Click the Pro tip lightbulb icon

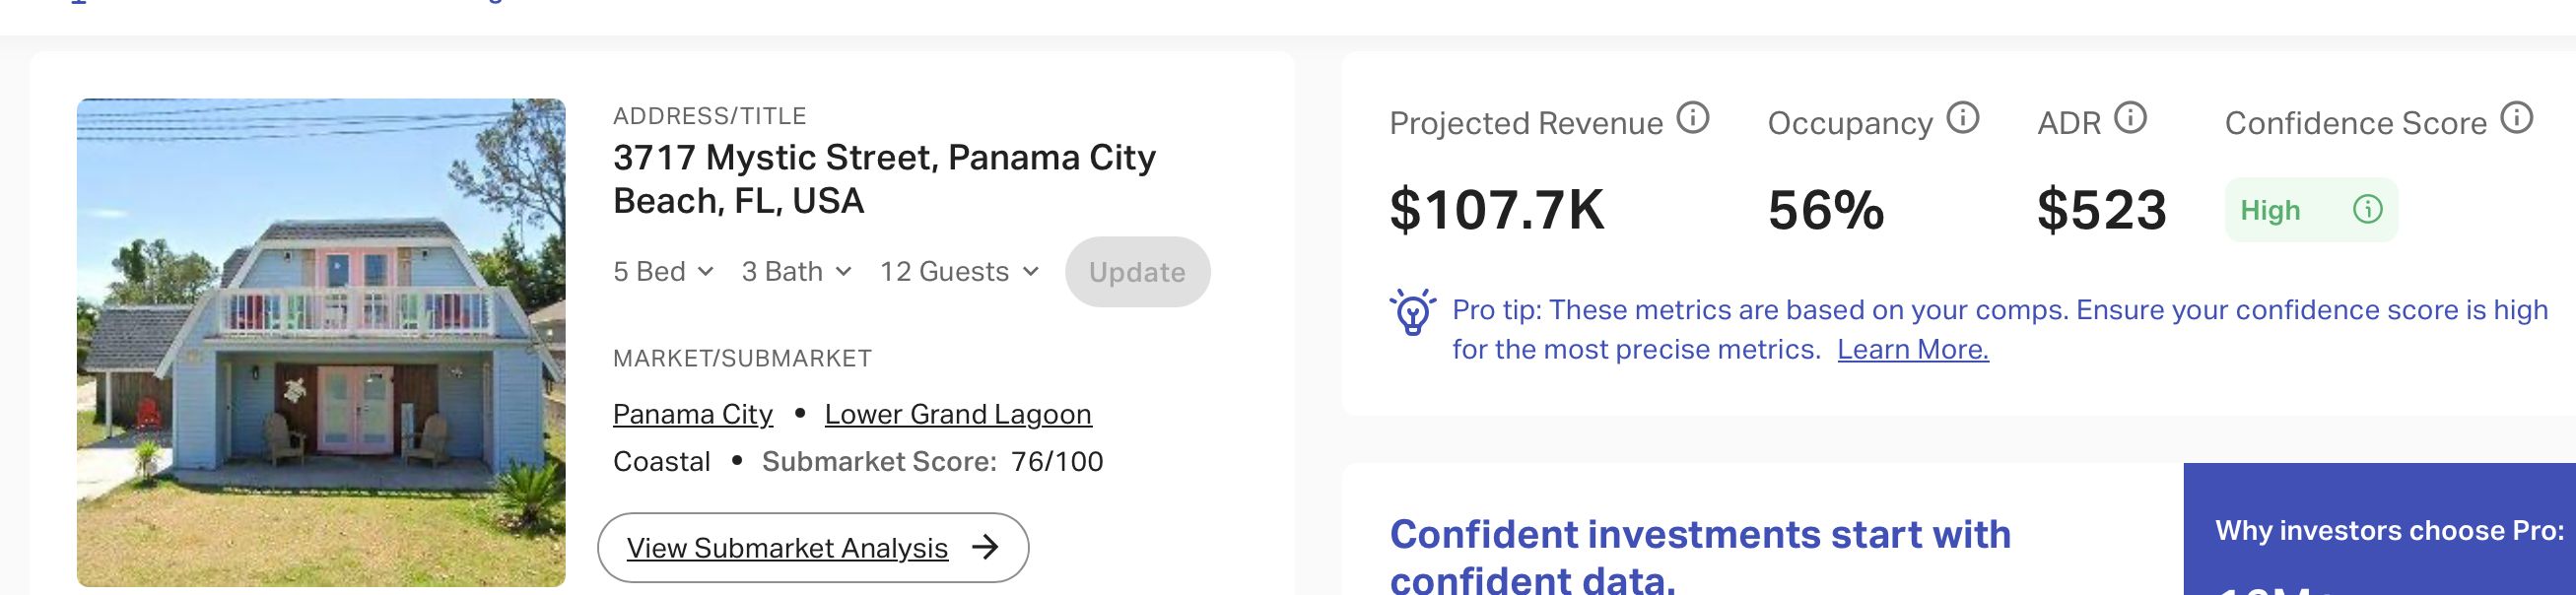[1412, 312]
